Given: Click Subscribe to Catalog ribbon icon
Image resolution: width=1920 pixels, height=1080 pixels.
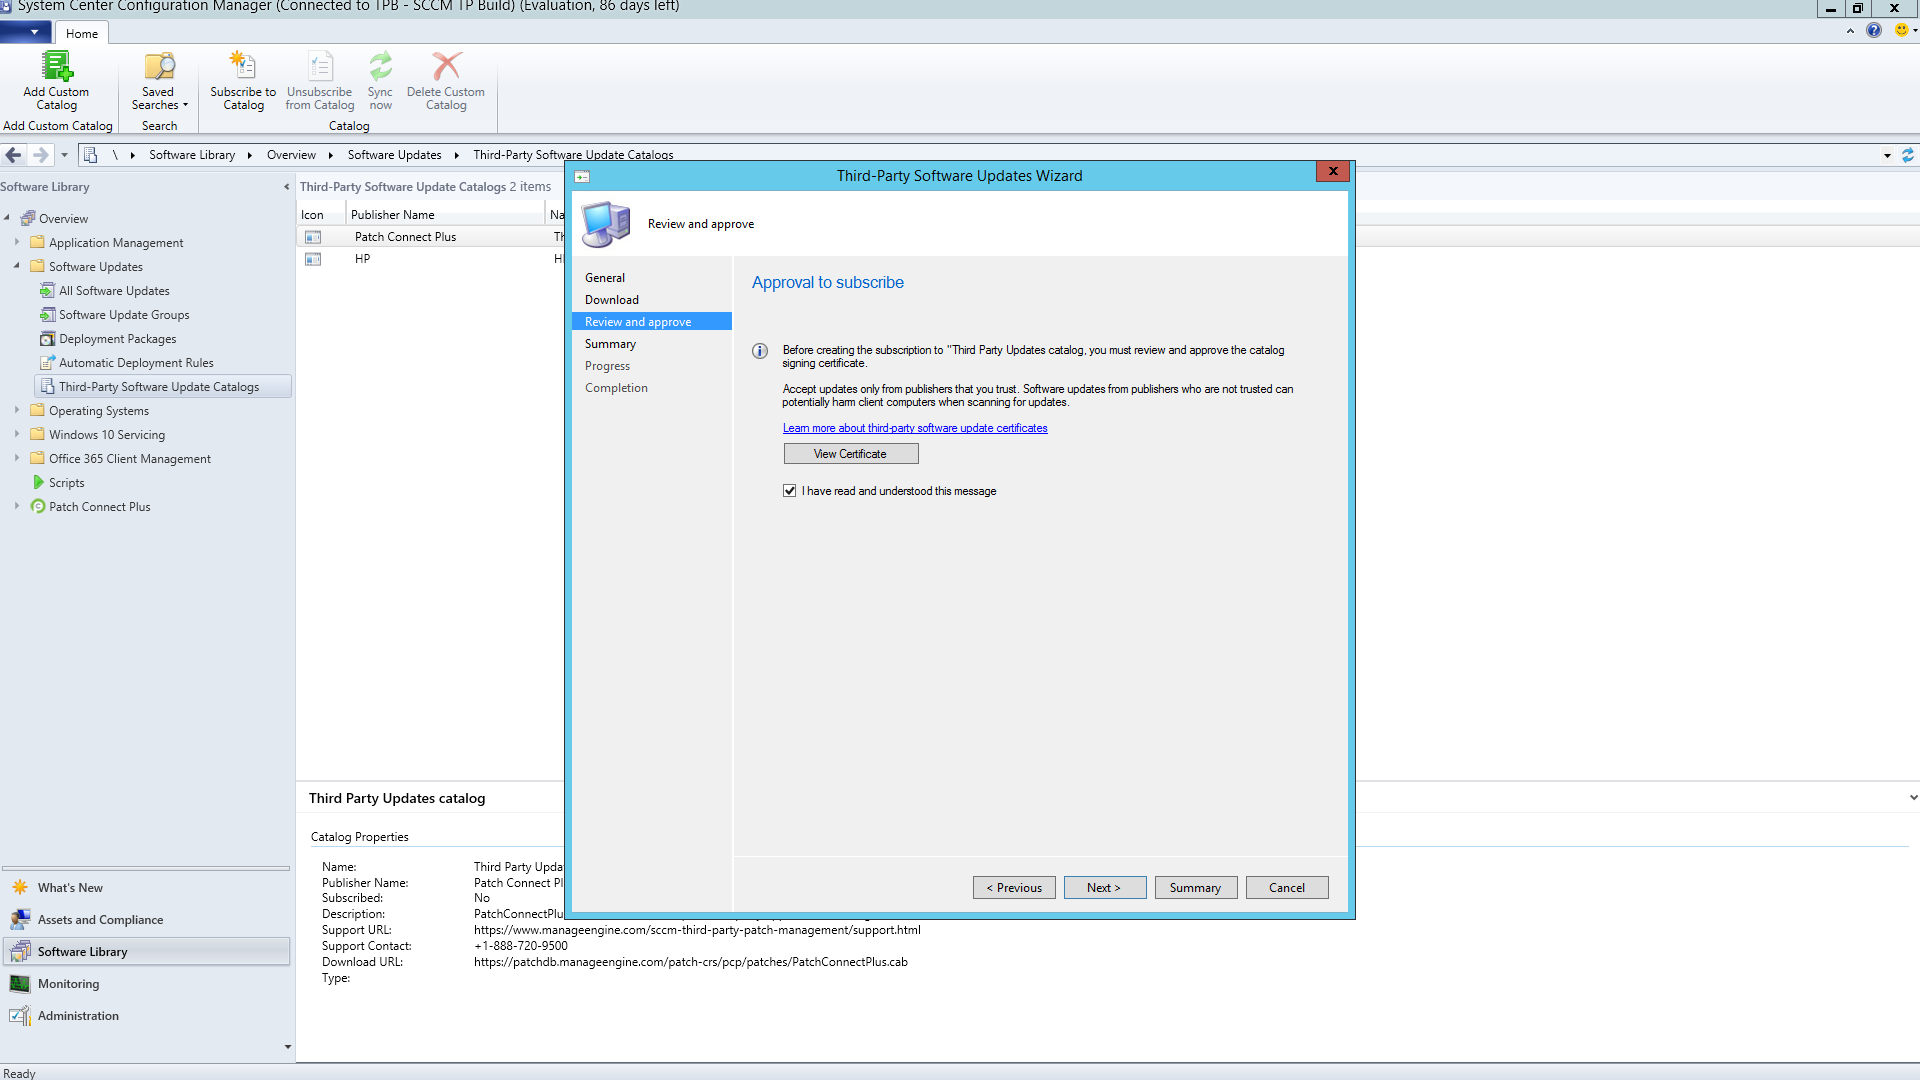Looking at the screenshot, I should click(x=243, y=68).
